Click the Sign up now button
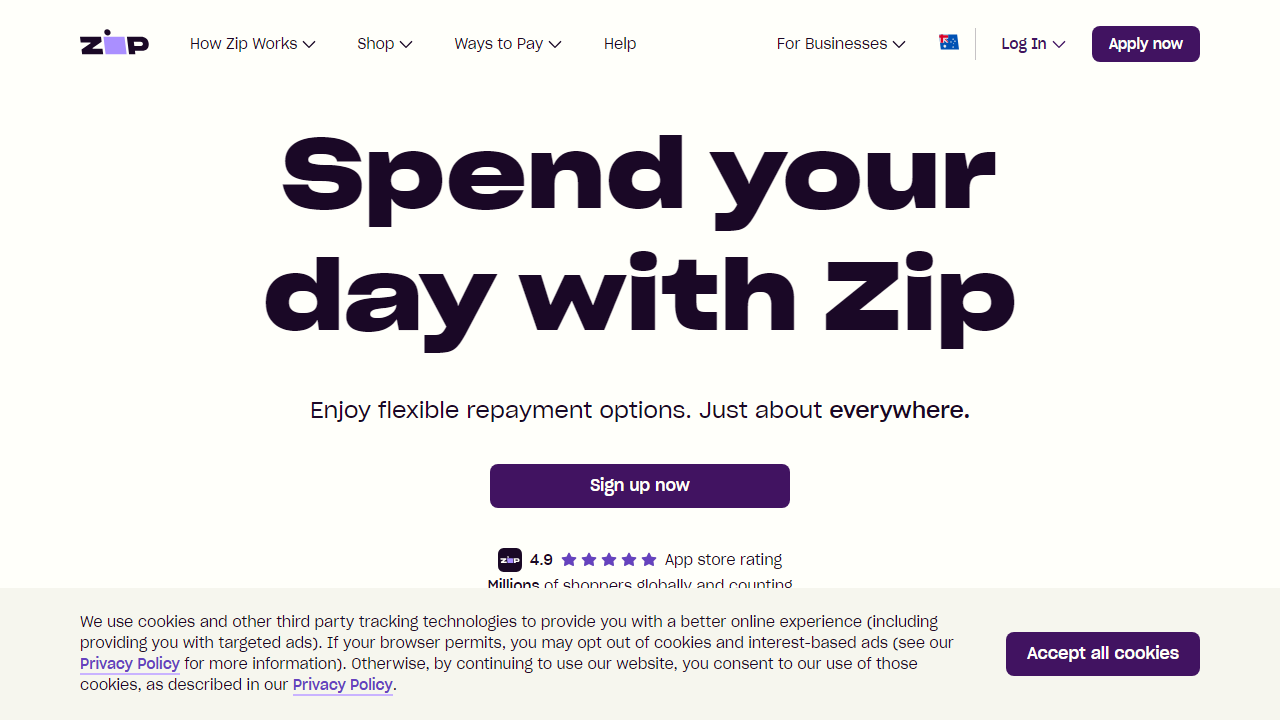 pyautogui.click(x=639, y=485)
